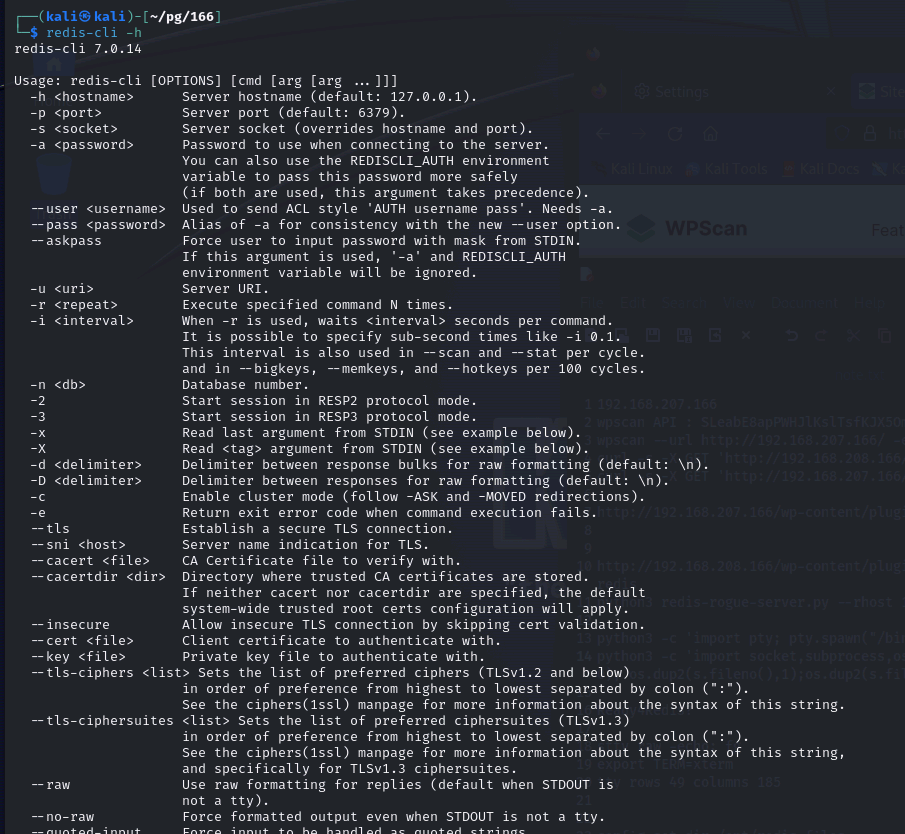
Task: Click the '-s <socket>' option text
Action: pyautogui.click(x=74, y=129)
